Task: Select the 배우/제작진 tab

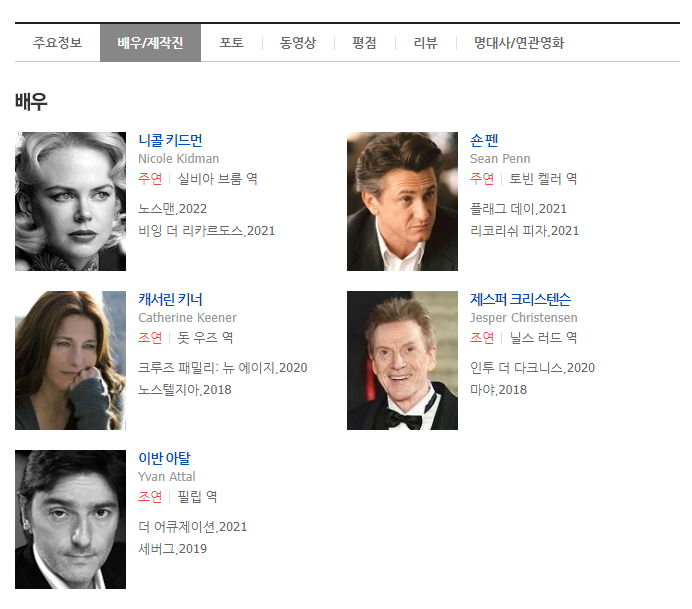Action: (x=150, y=43)
